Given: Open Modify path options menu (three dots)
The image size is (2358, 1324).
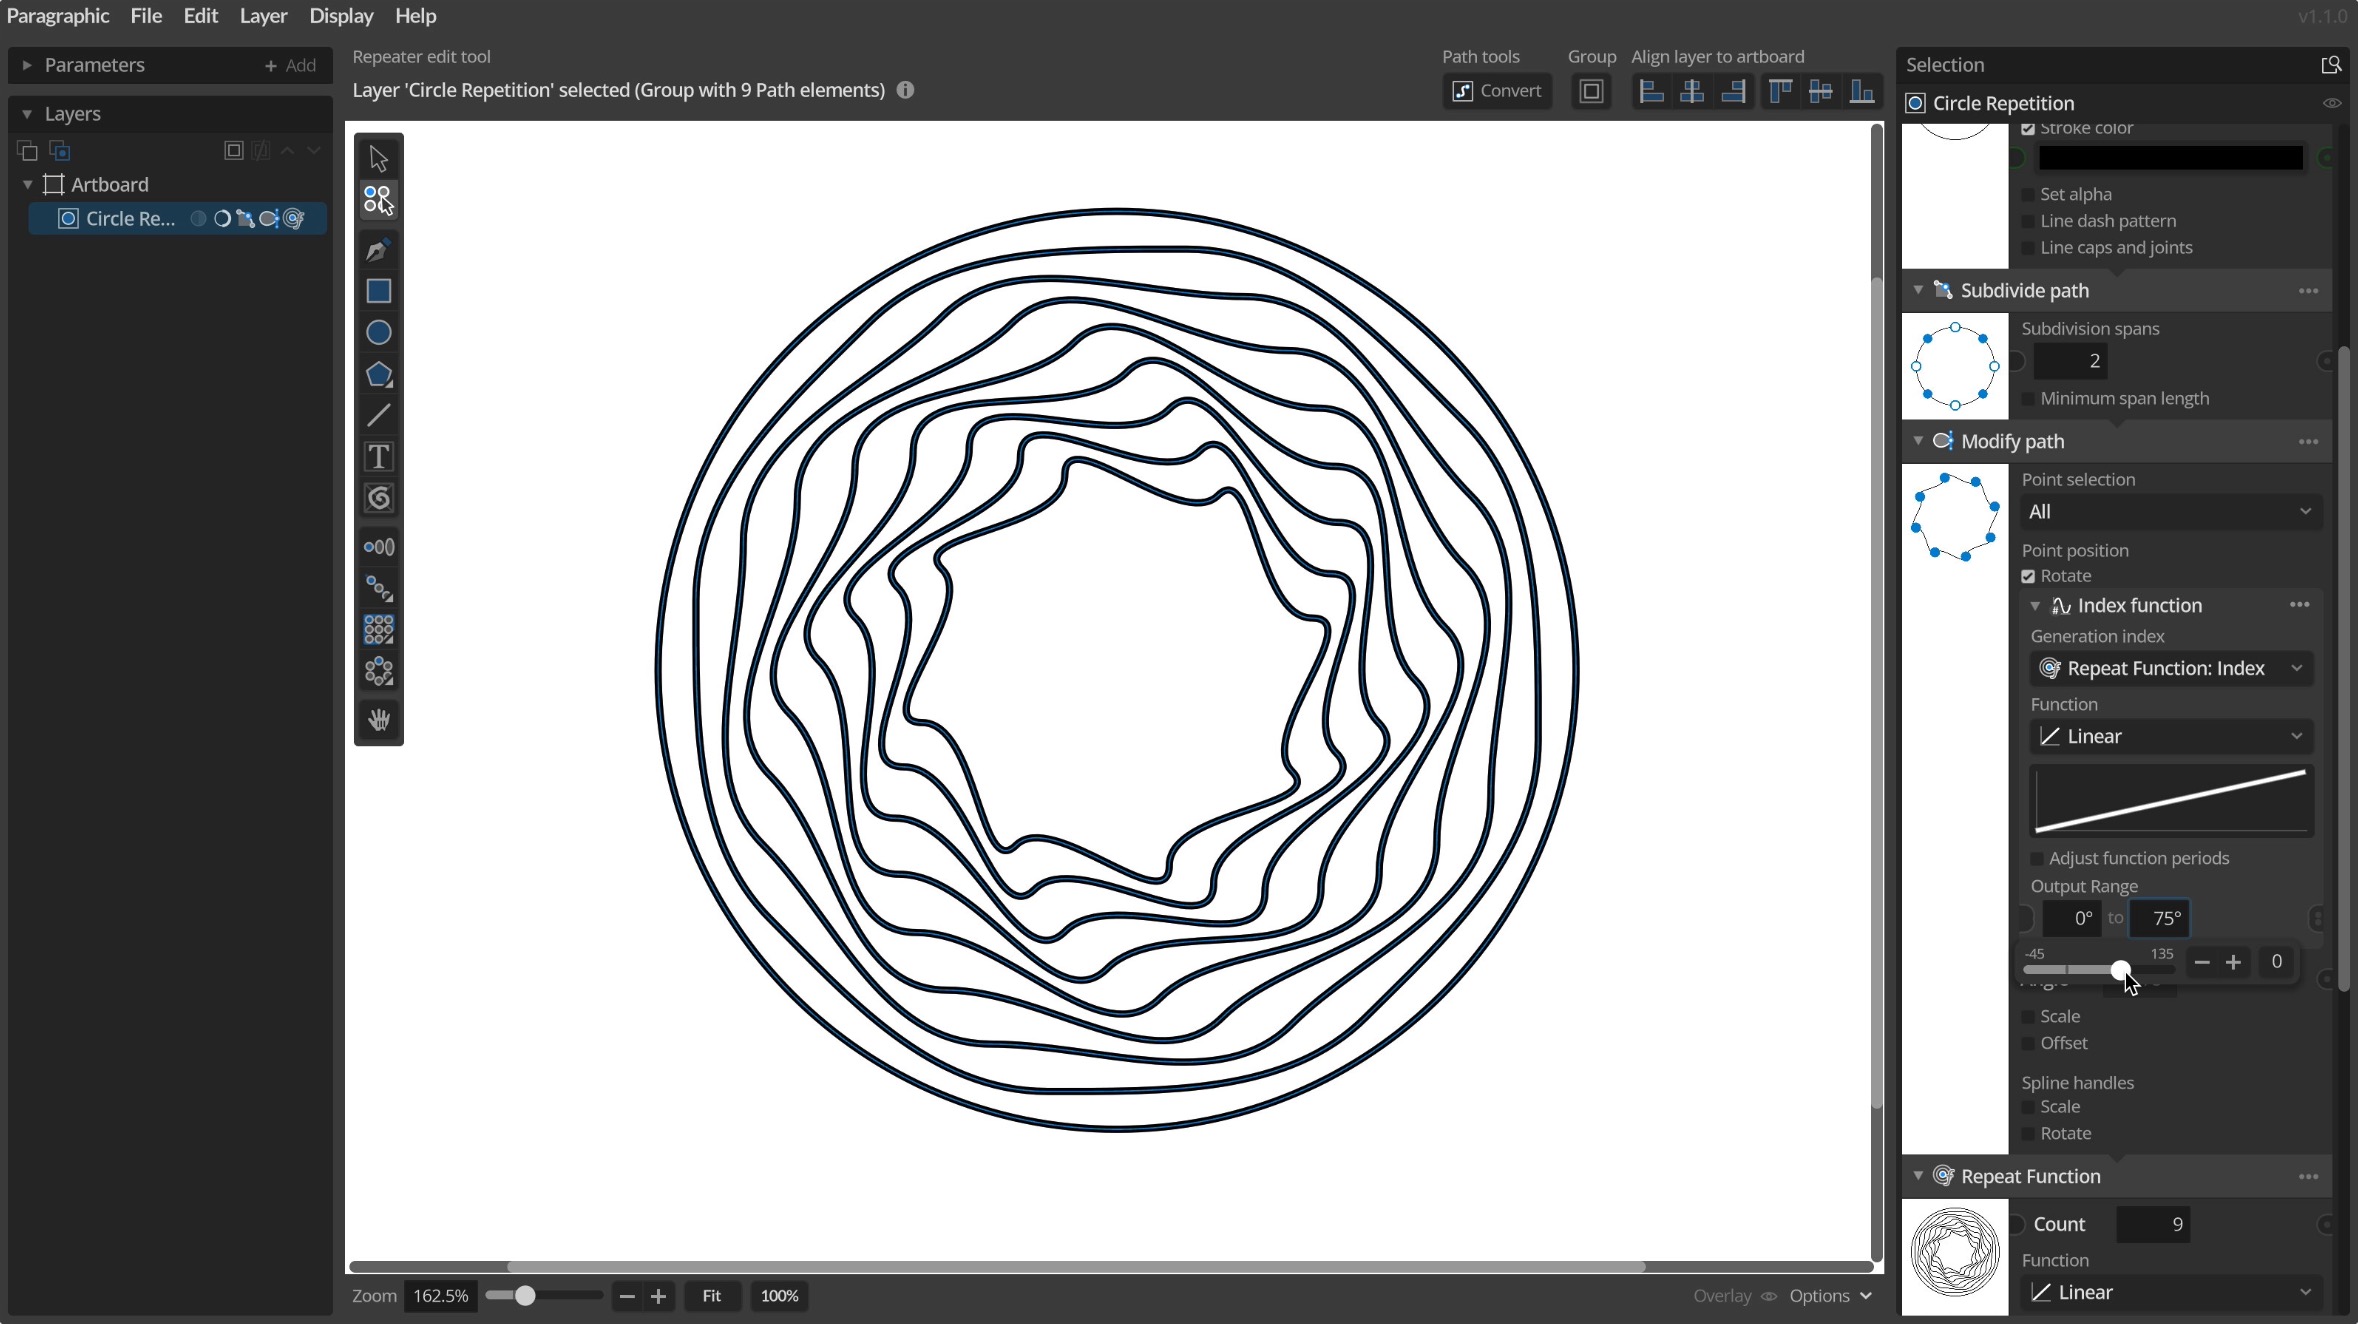Looking at the screenshot, I should 2308,442.
